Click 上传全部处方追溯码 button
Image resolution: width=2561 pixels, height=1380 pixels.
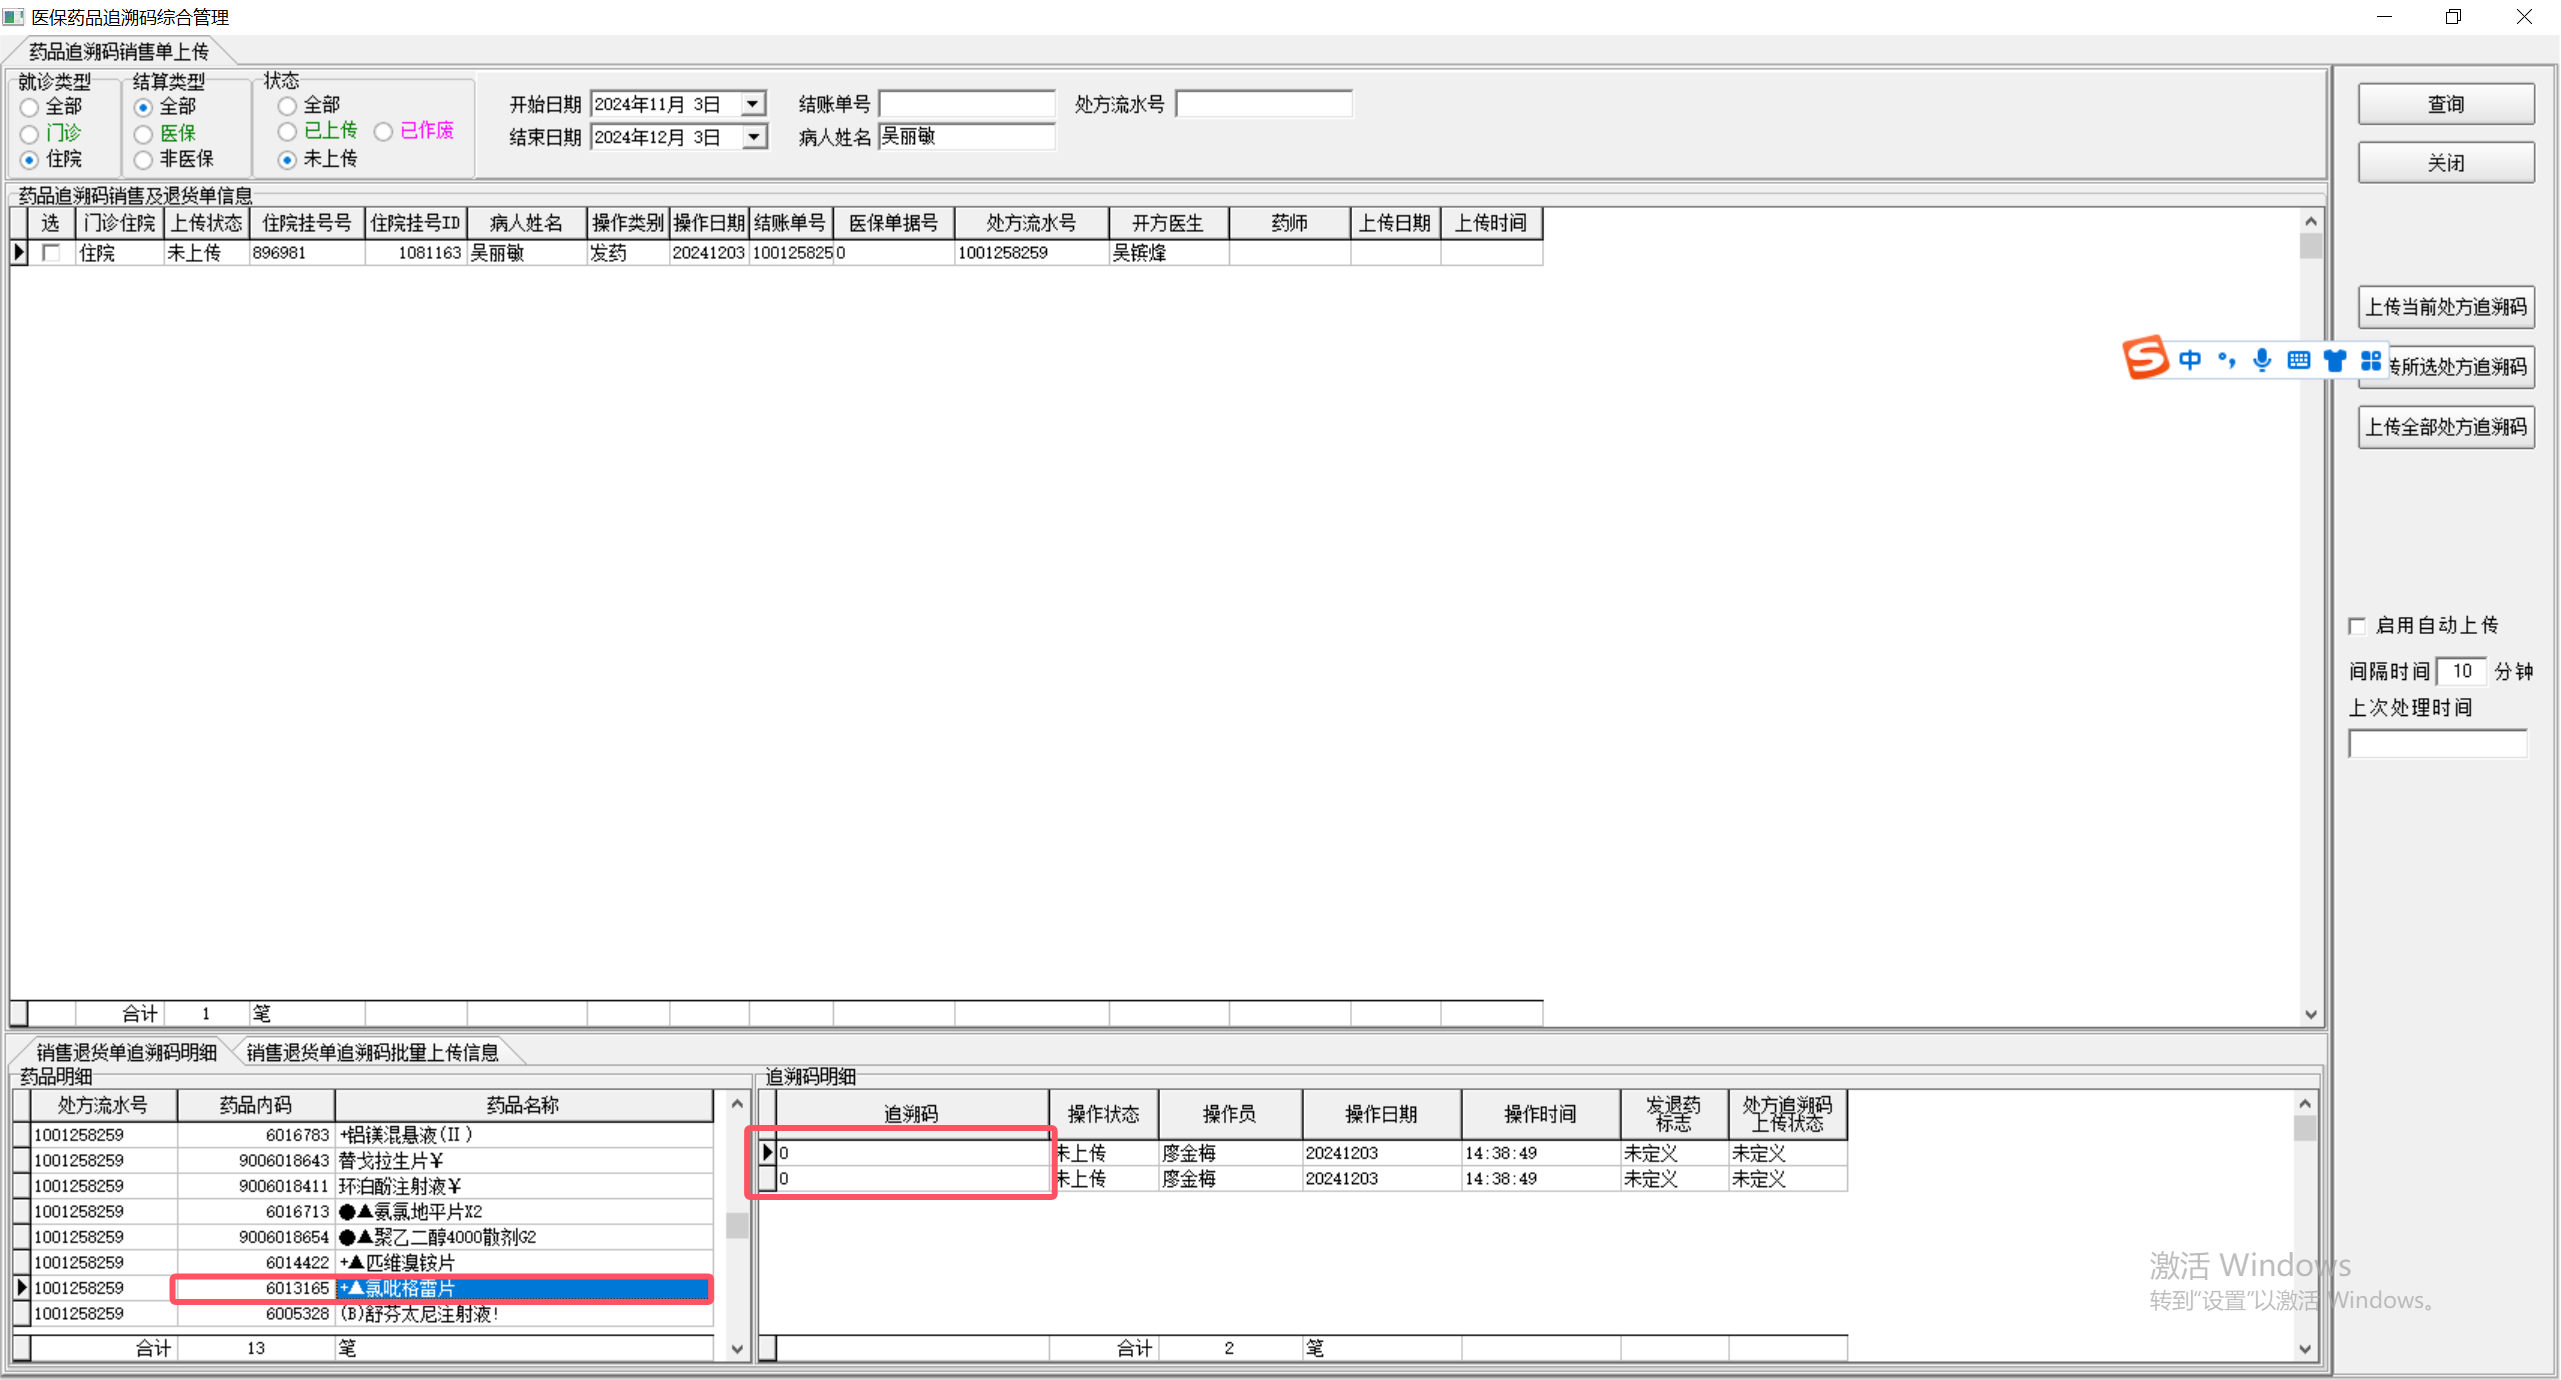tap(2445, 427)
